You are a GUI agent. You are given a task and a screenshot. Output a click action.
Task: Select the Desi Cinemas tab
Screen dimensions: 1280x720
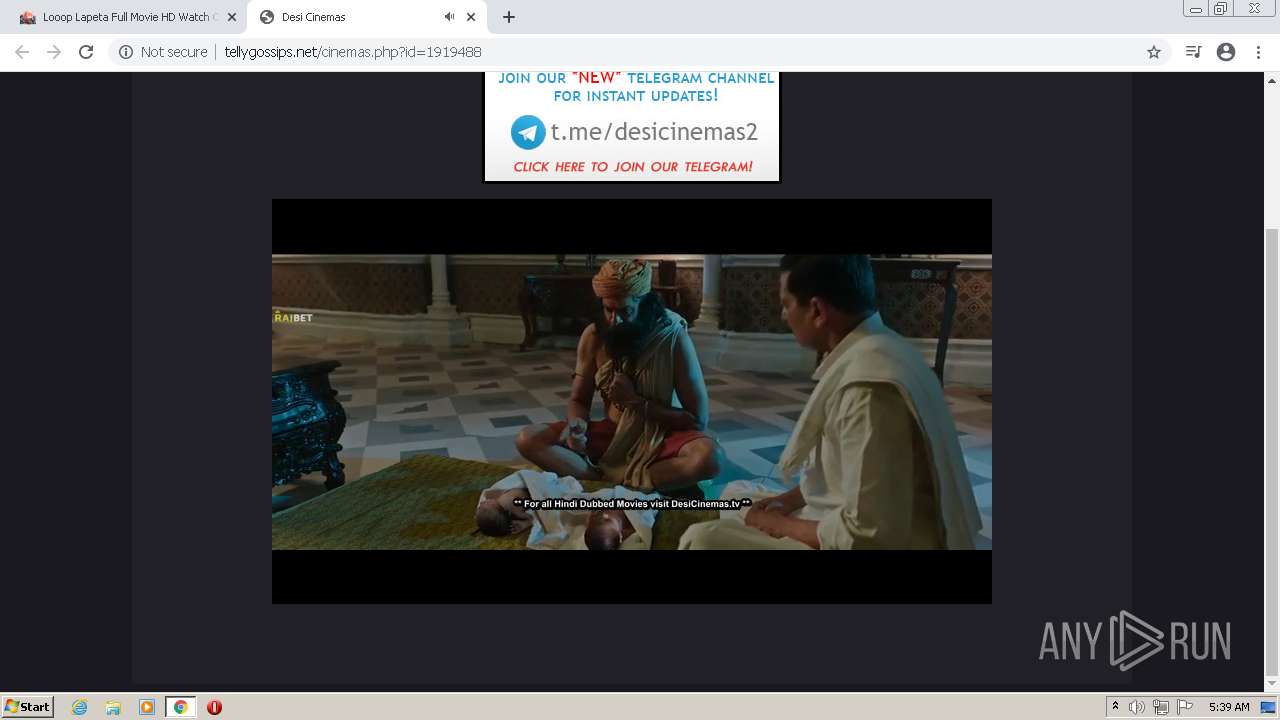pyautogui.click(x=365, y=17)
